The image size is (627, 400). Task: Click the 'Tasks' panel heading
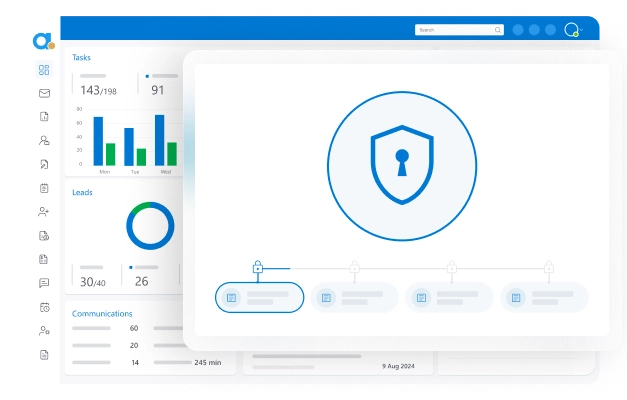[x=81, y=58]
